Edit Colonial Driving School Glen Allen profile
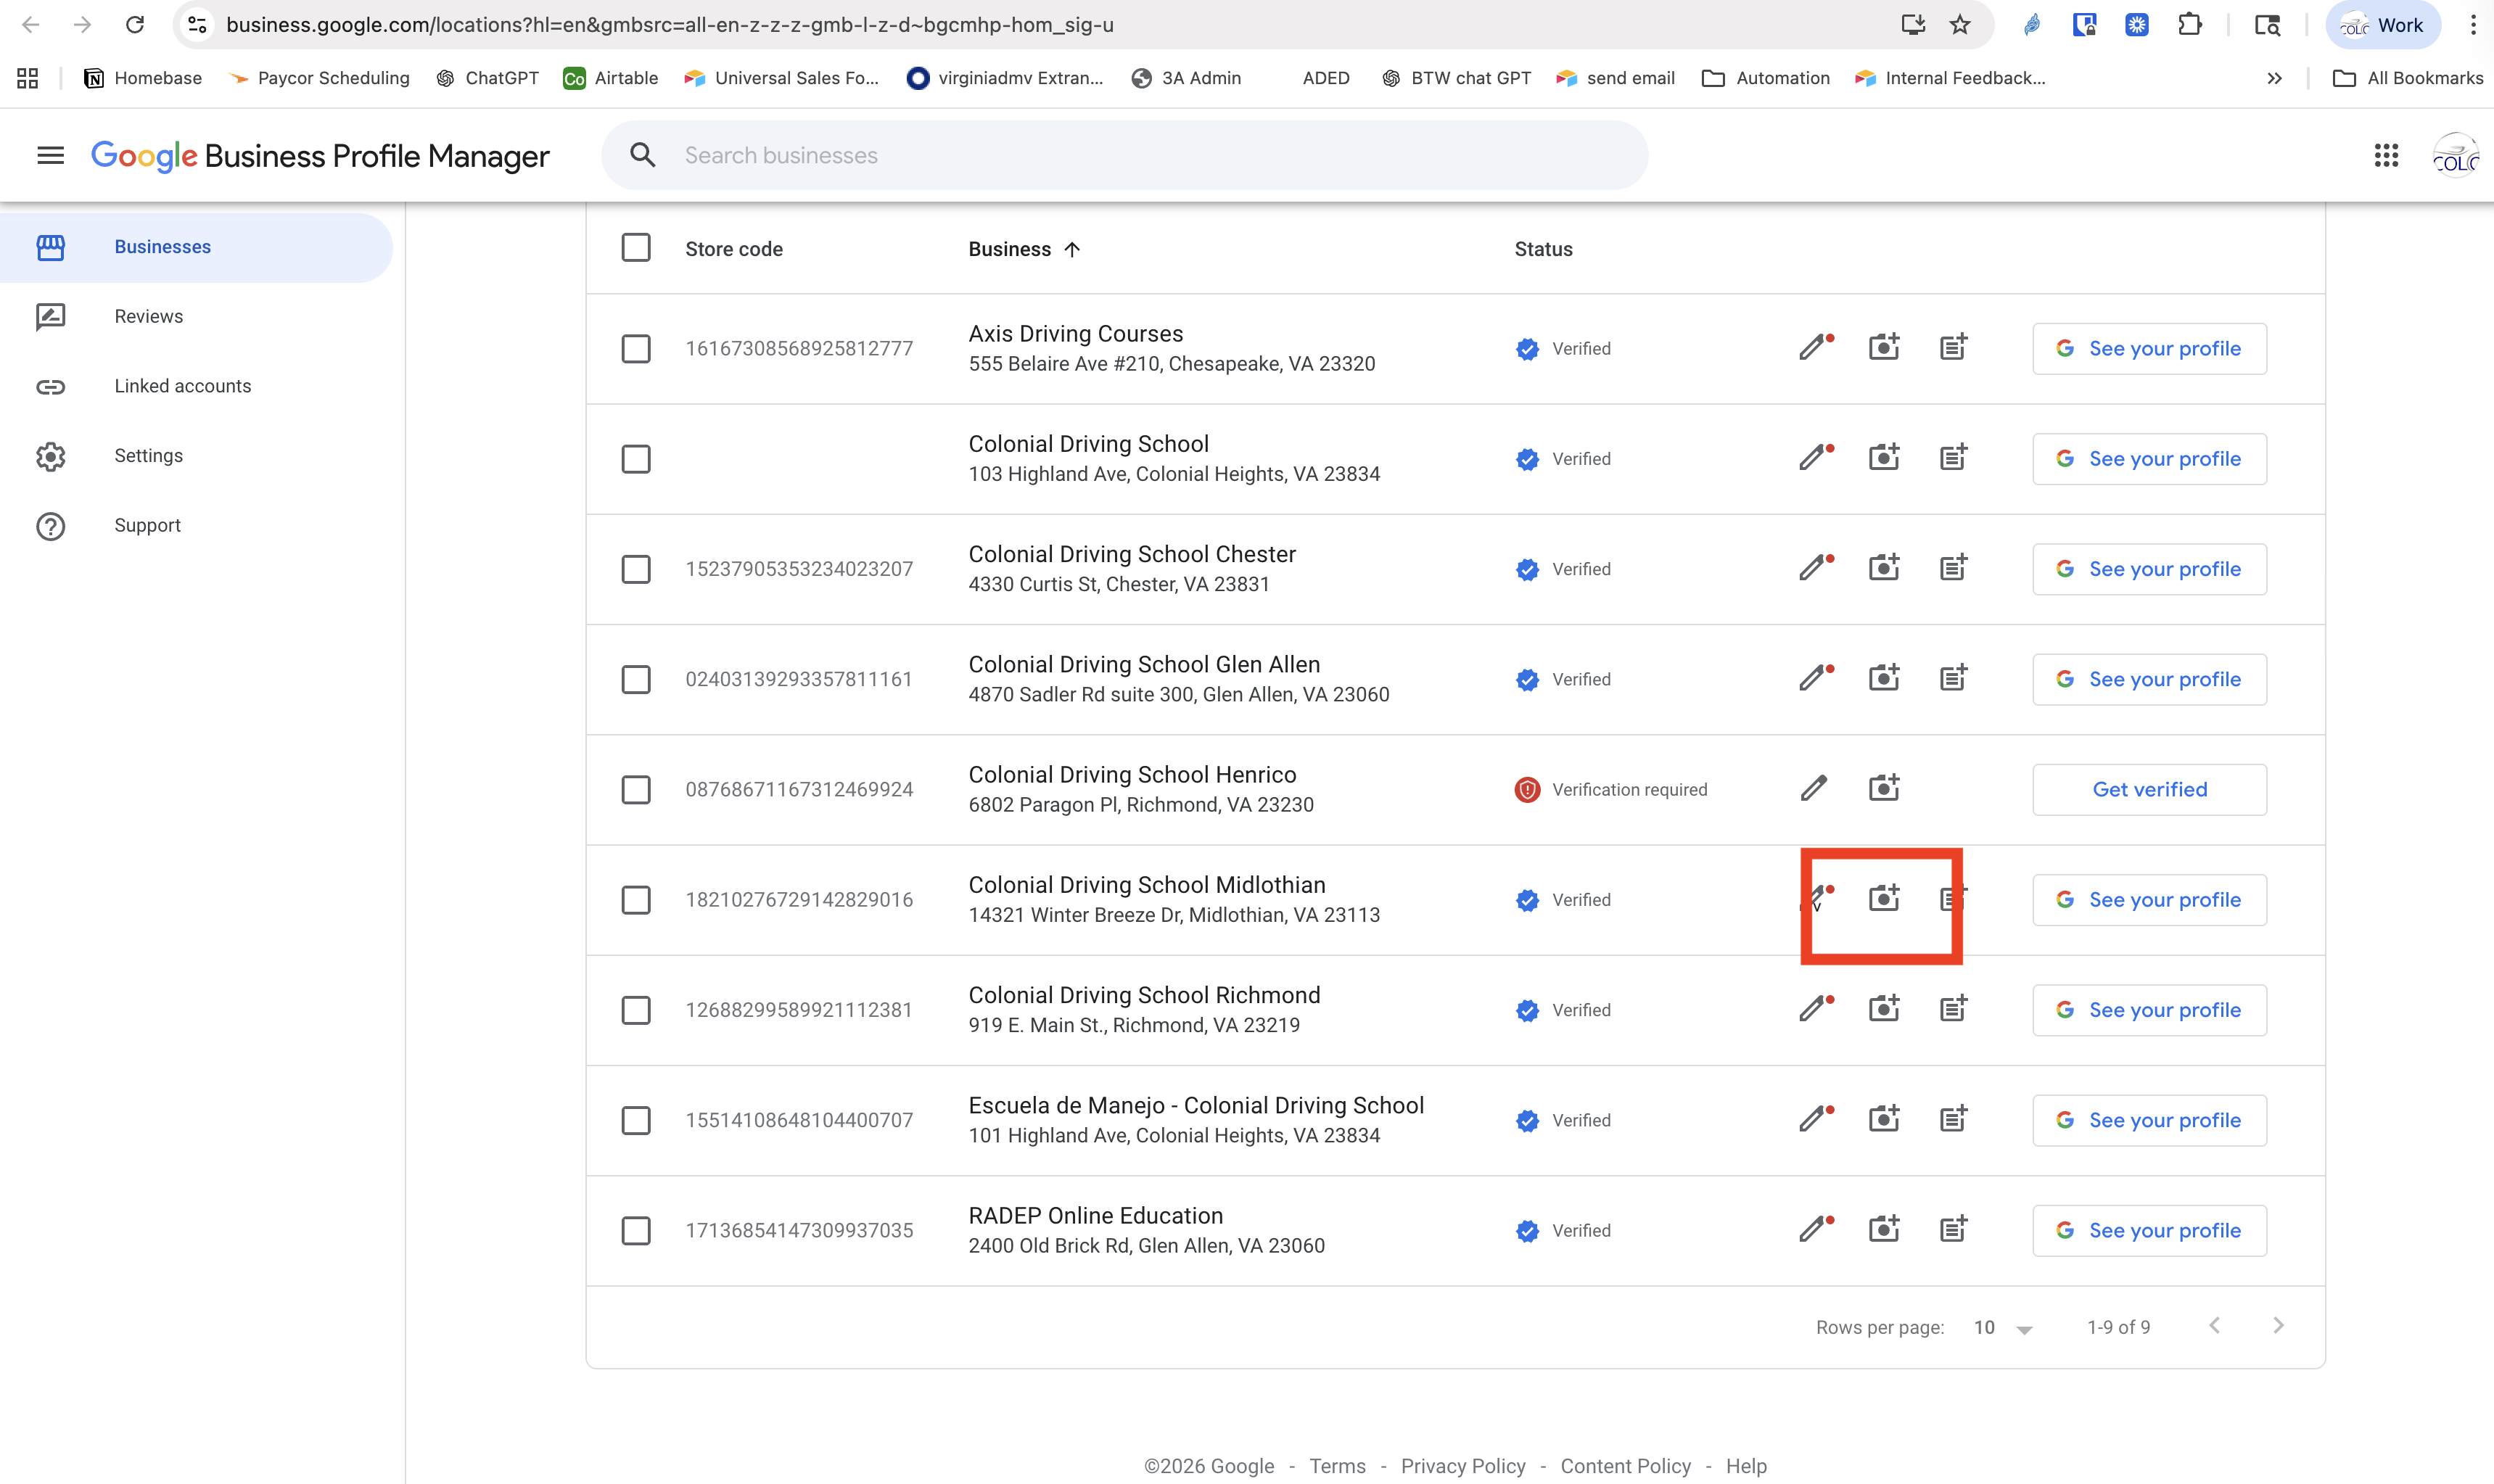This screenshot has width=2494, height=1484. [1814, 678]
